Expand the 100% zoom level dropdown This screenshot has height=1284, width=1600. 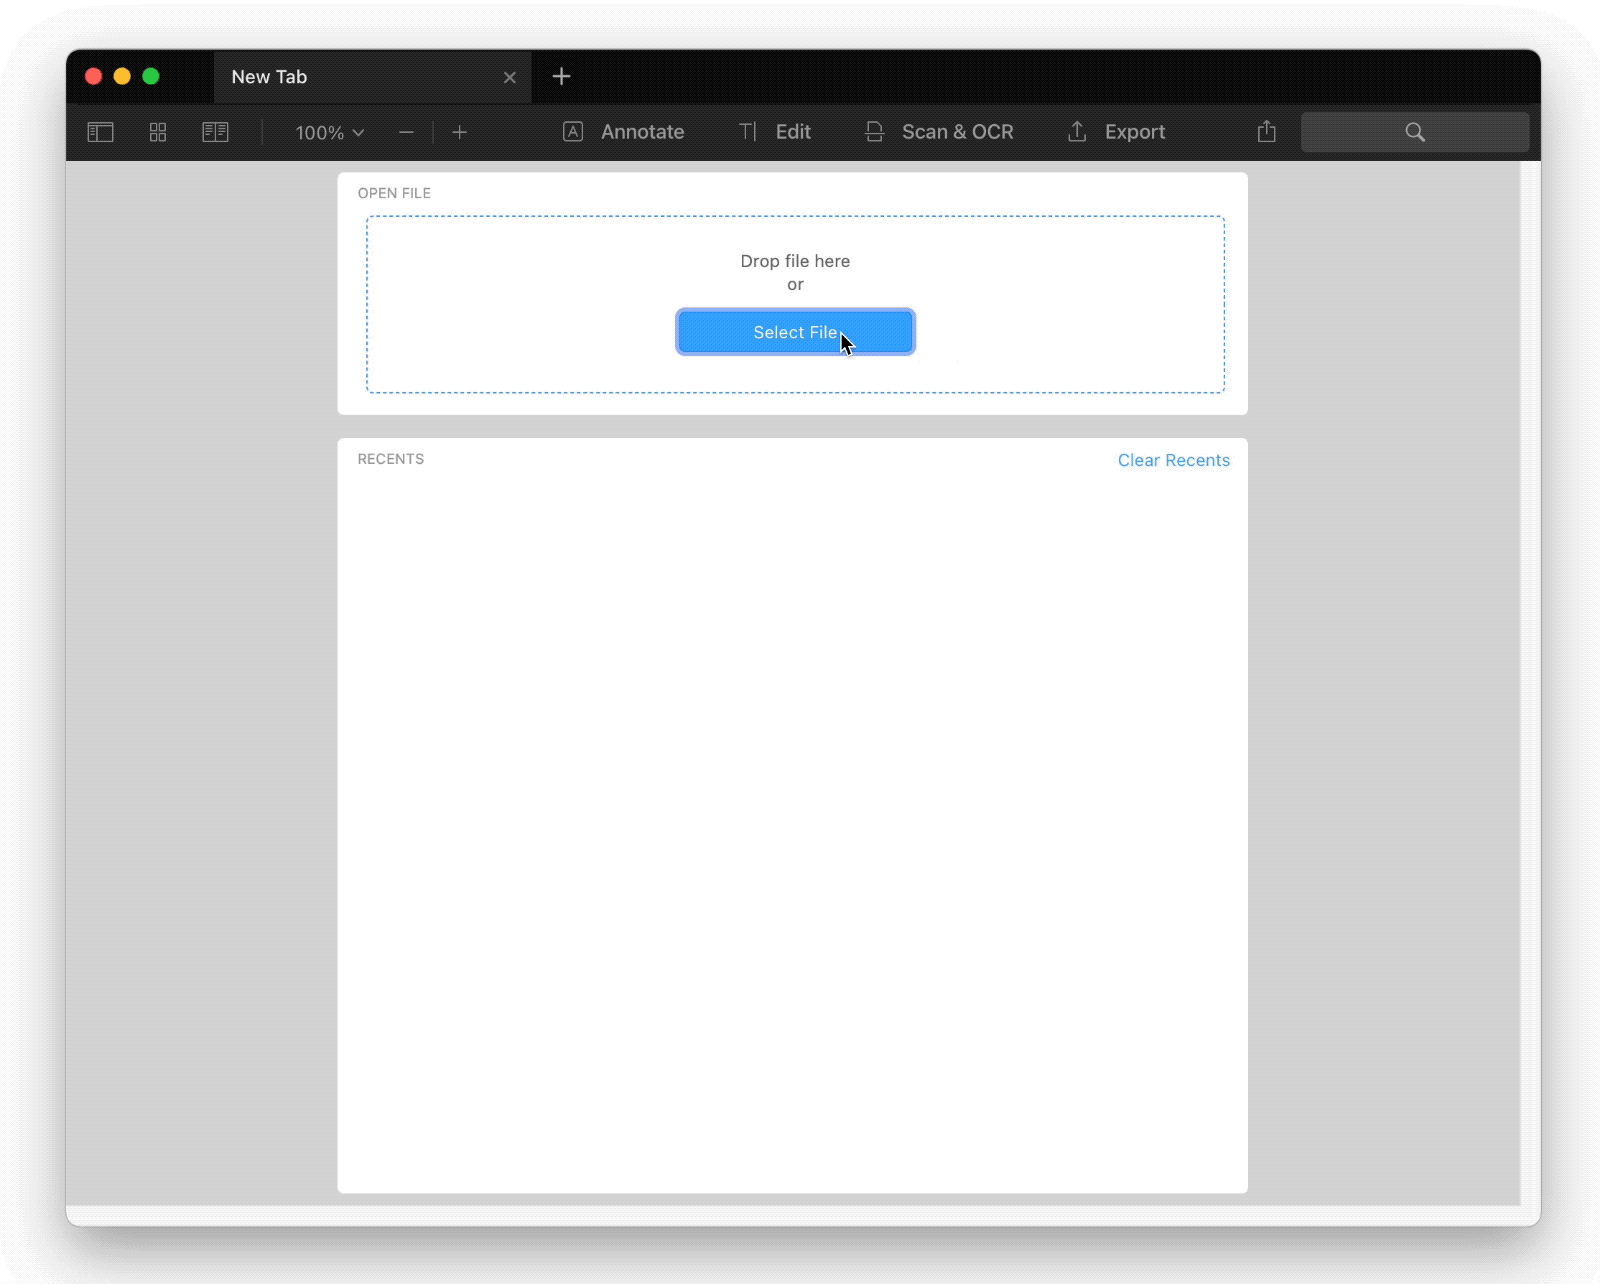[x=329, y=133]
